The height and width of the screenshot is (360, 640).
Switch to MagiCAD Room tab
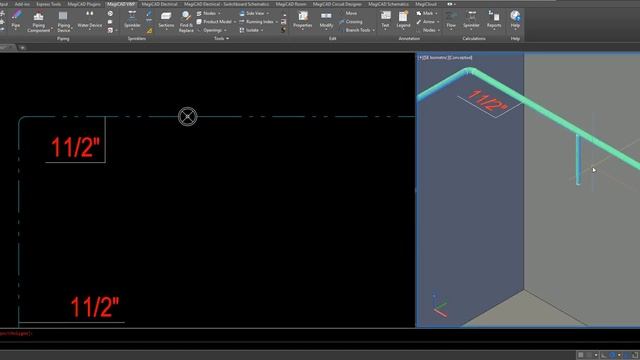pyautogui.click(x=291, y=4)
